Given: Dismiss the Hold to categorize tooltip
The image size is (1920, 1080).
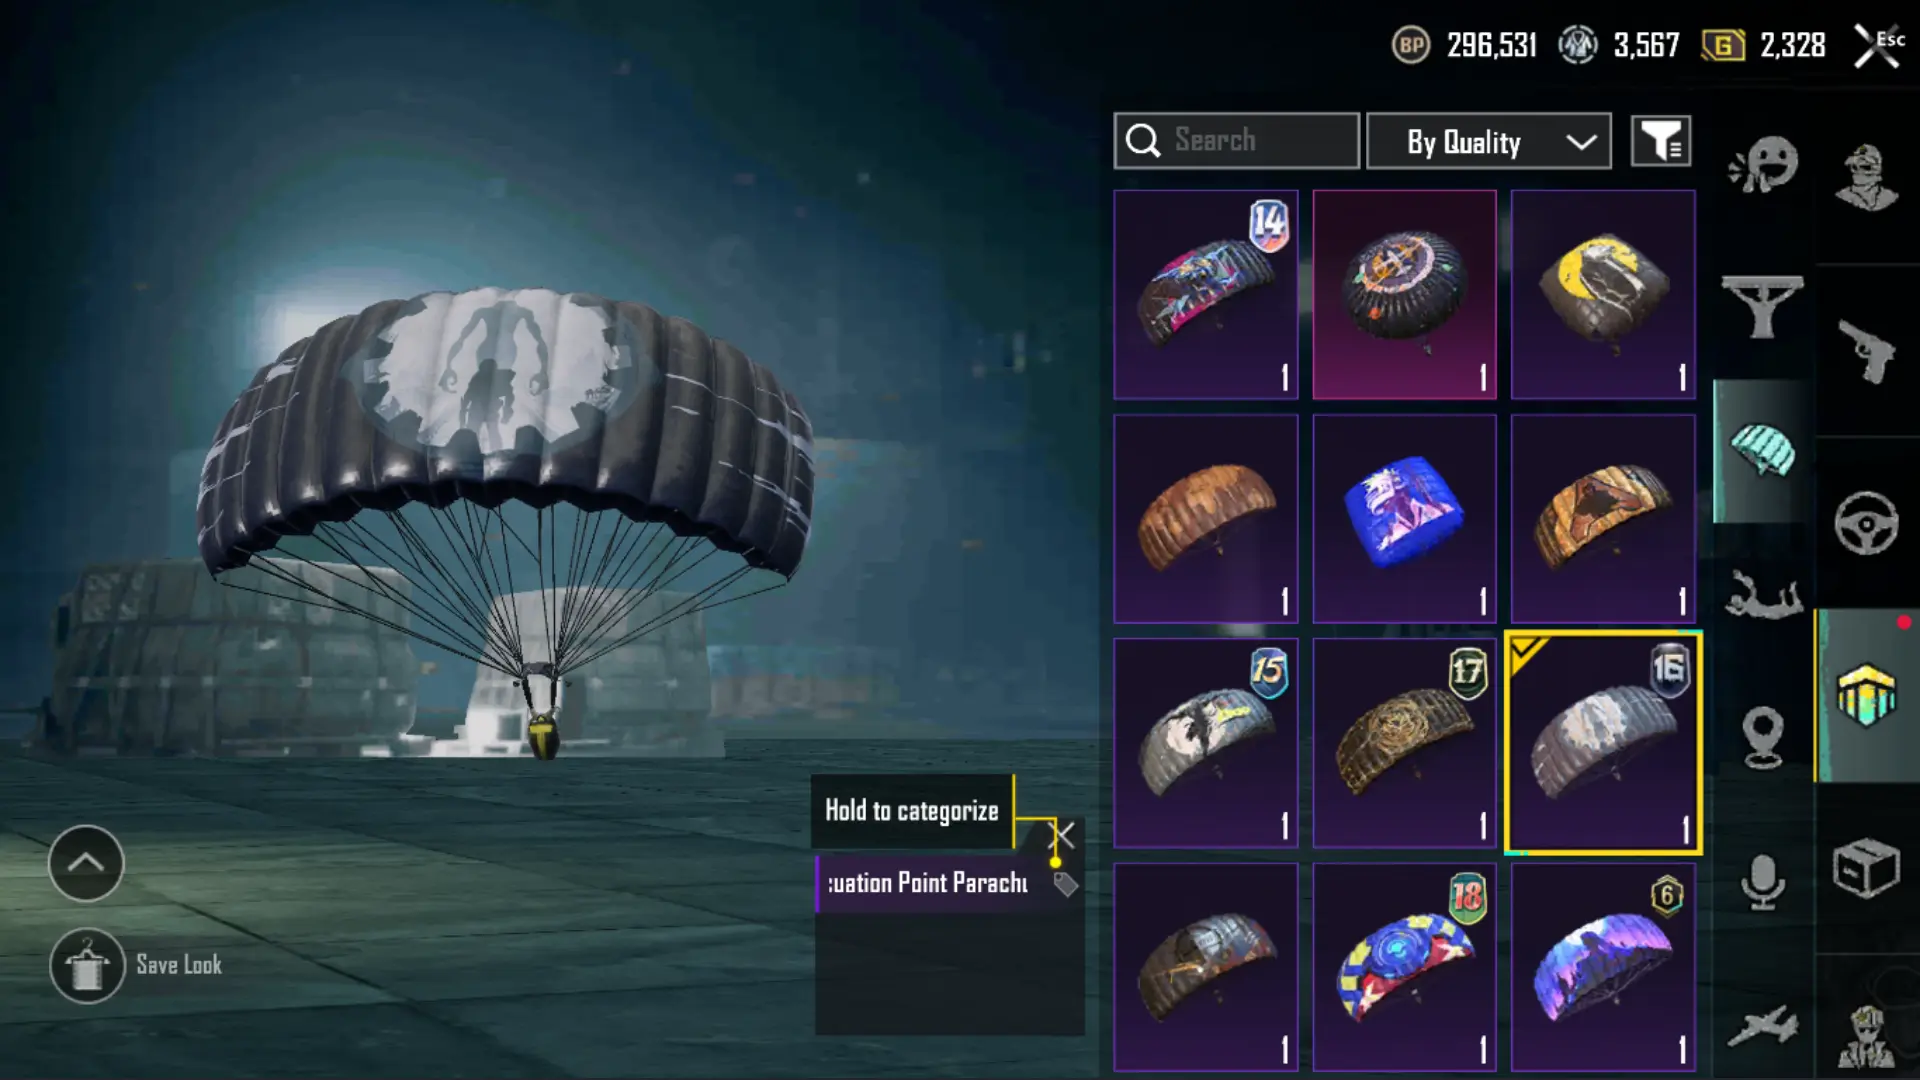Looking at the screenshot, I should click(1062, 834).
